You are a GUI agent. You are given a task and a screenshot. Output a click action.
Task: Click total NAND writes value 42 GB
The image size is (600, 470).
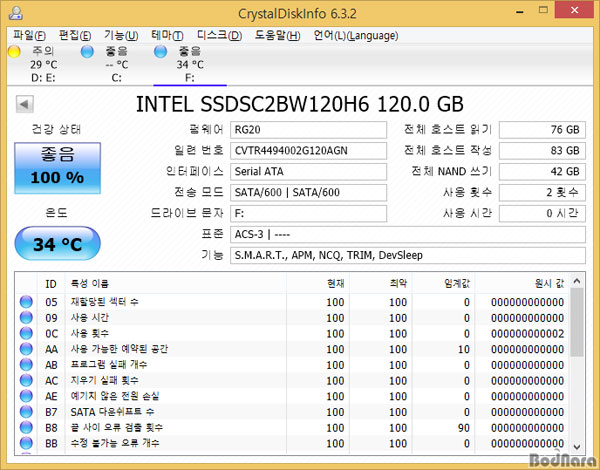pyautogui.click(x=542, y=171)
